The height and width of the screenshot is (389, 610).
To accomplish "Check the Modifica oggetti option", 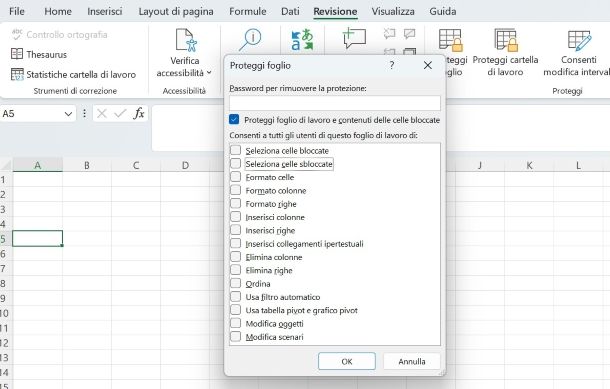I will [x=235, y=323].
